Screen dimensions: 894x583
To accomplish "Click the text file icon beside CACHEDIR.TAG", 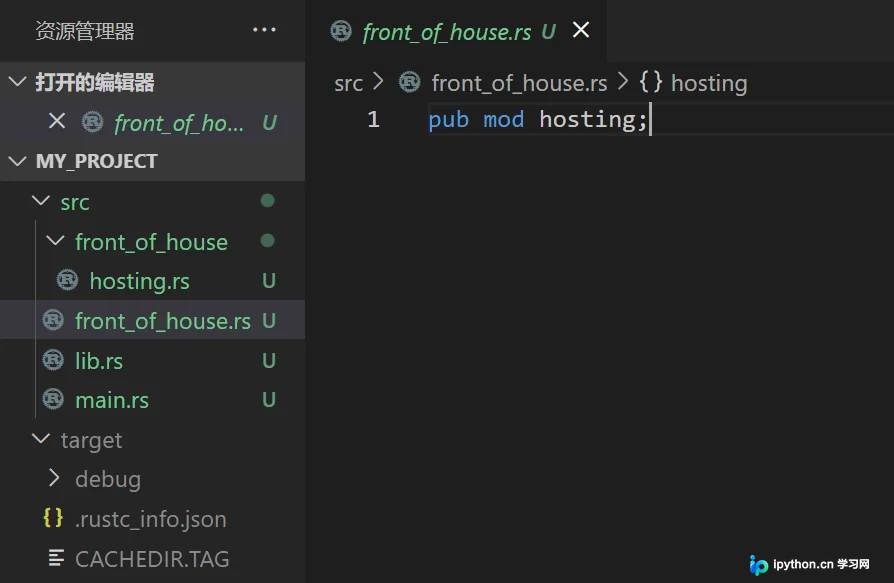I will [56, 558].
